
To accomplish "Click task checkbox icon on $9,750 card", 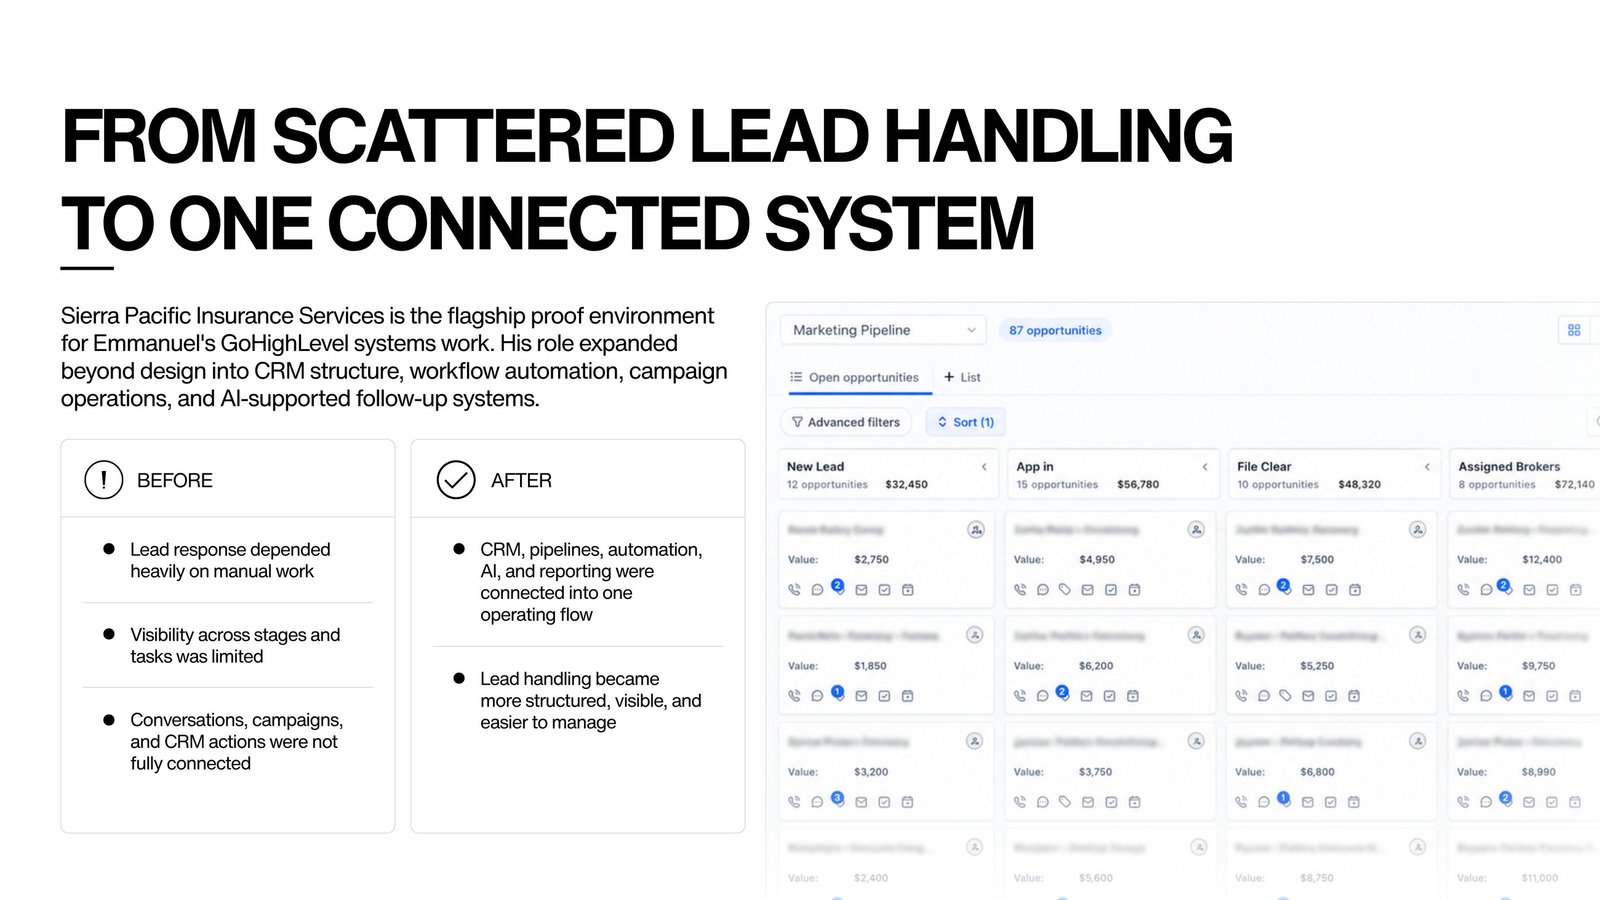I will [1552, 696].
